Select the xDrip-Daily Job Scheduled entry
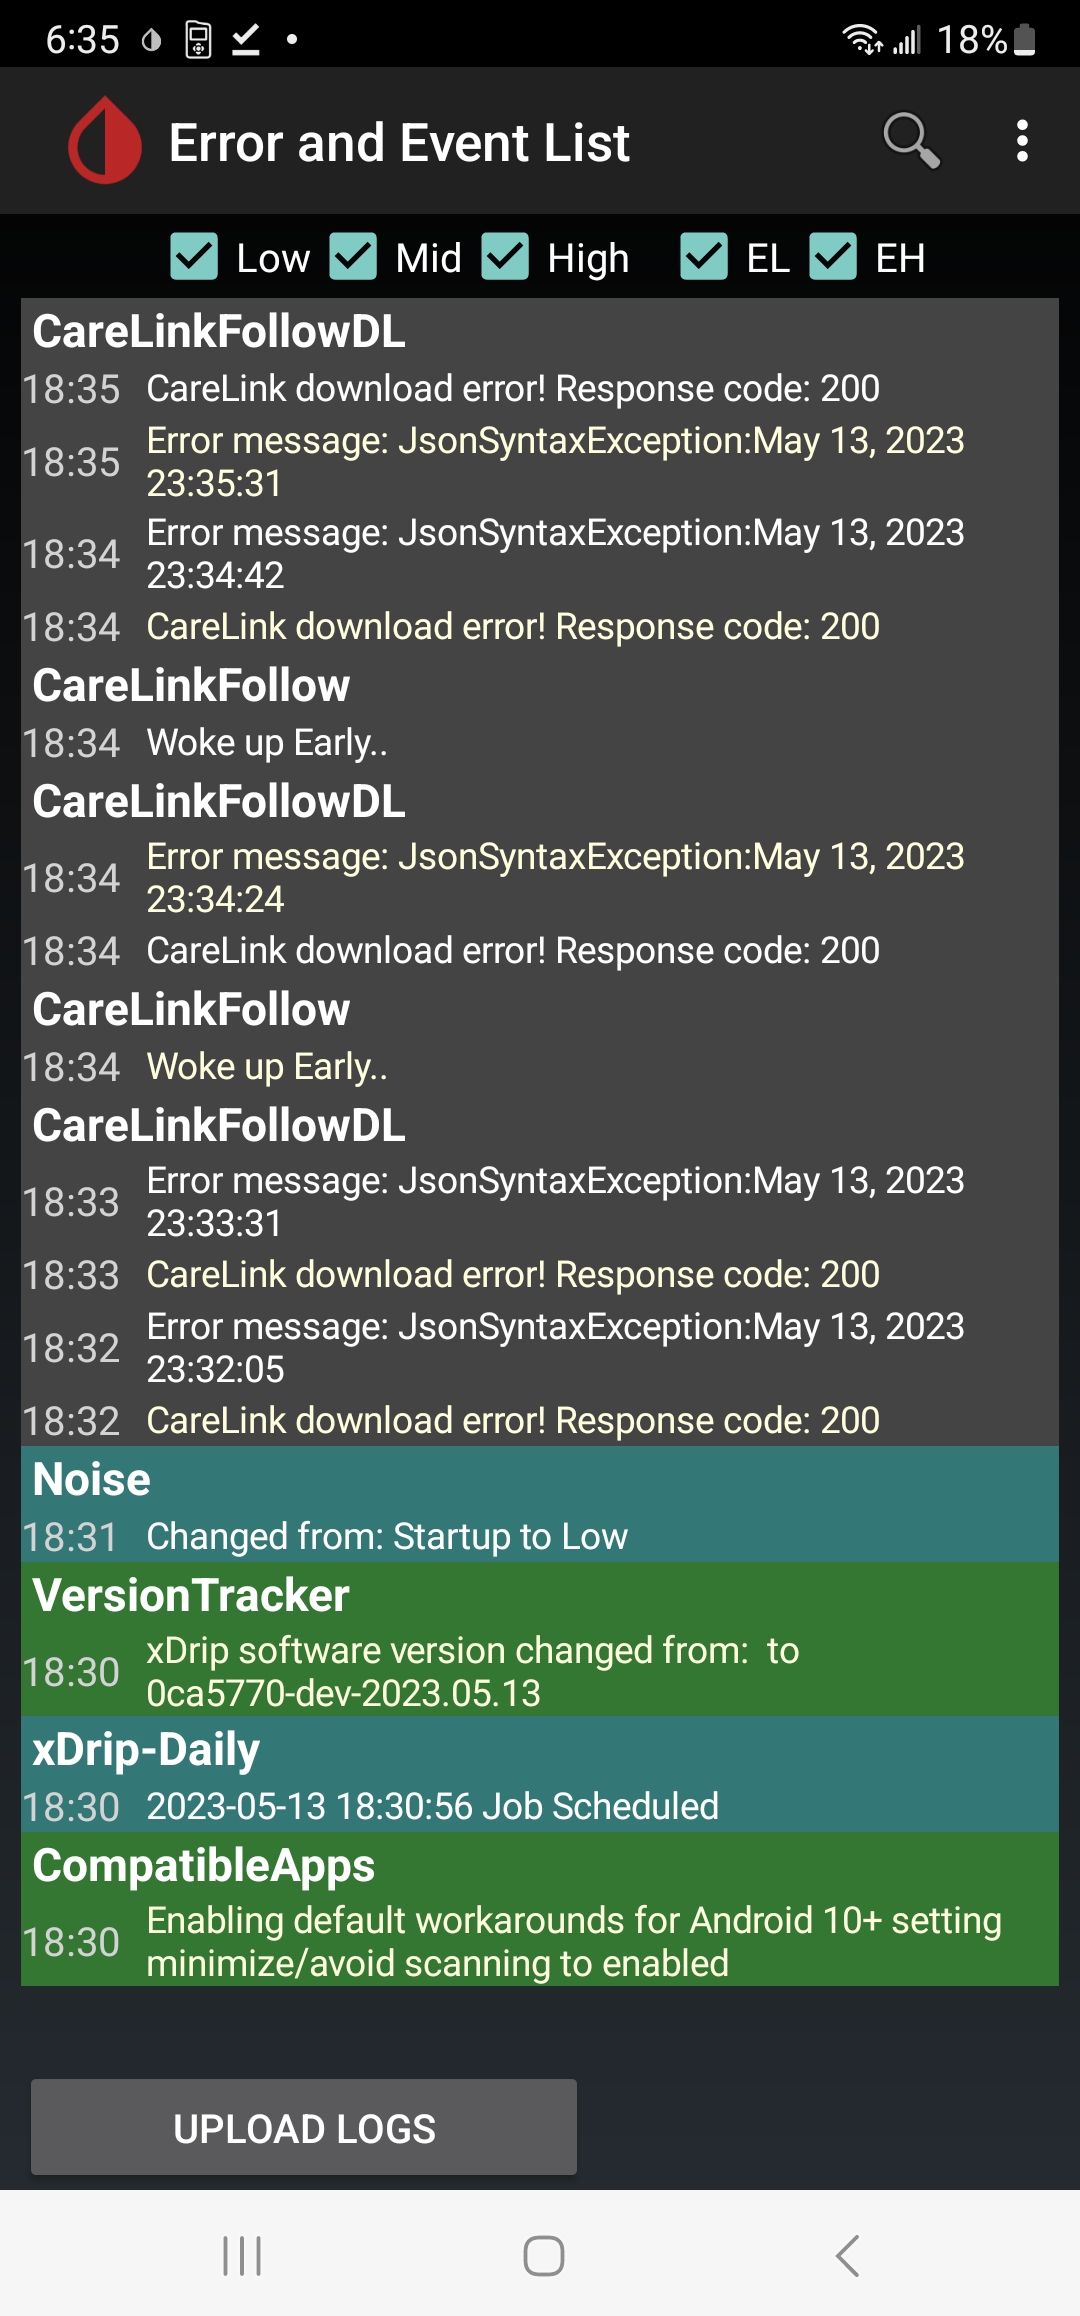The width and height of the screenshot is (1080, 2316). click(x=432, y=1807)
